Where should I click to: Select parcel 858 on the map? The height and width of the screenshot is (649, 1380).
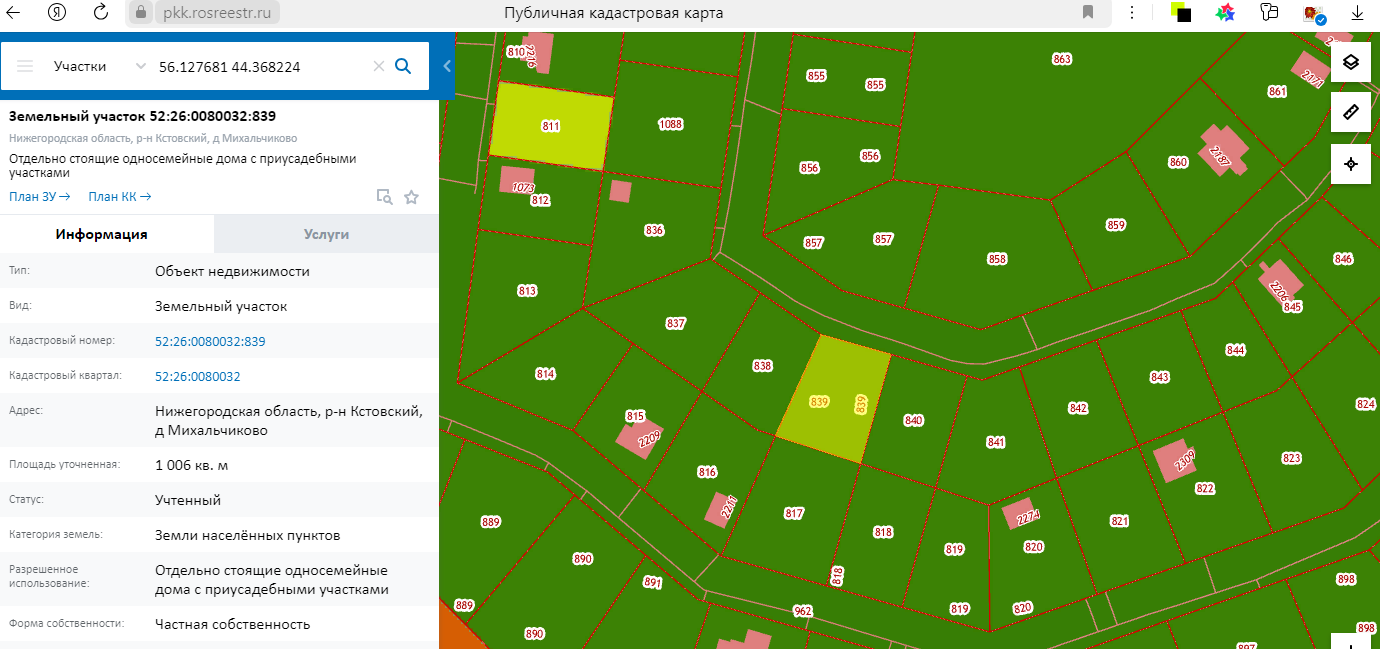click(997, 259)
